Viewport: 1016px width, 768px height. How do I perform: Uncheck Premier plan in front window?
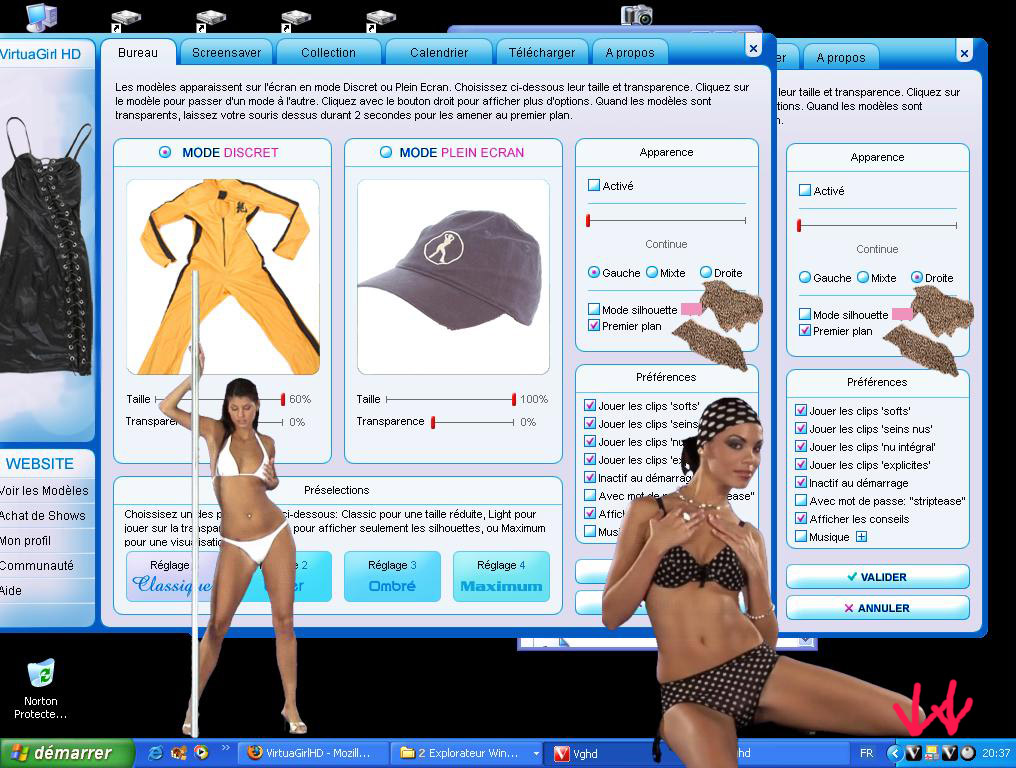pos(594,325)
